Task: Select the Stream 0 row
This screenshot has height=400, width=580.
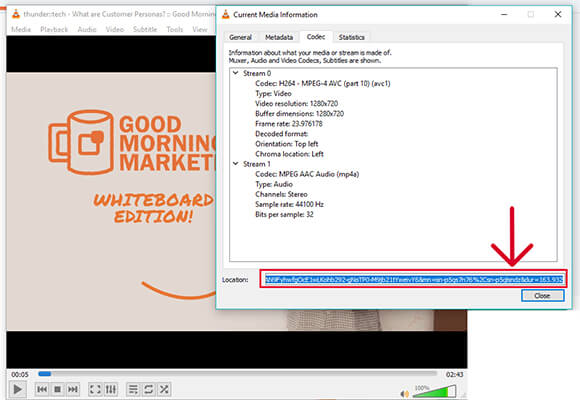Action: click(x=257, y=73)
